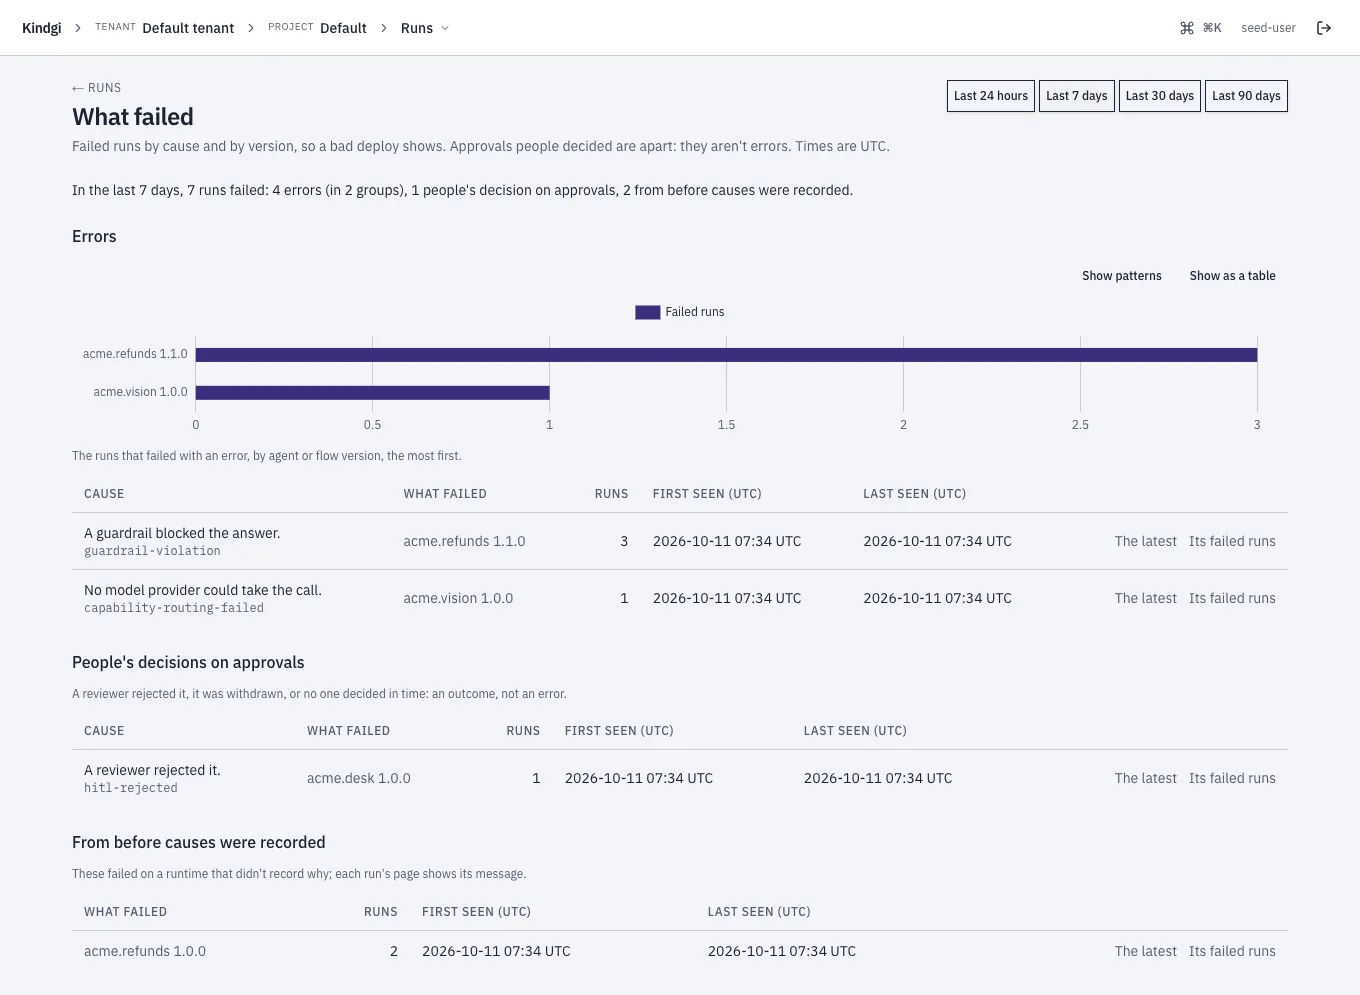The height and width of the screenshot is (995, 1360).
Task: Open The latest for capability-routing-failed row
Action: pyautogui.click(x=1146, y=598)
